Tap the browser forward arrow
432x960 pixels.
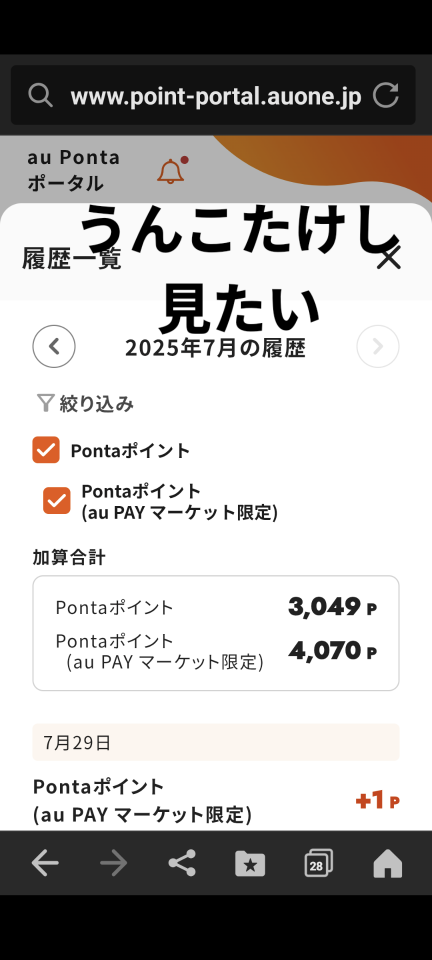click(114, 863)
